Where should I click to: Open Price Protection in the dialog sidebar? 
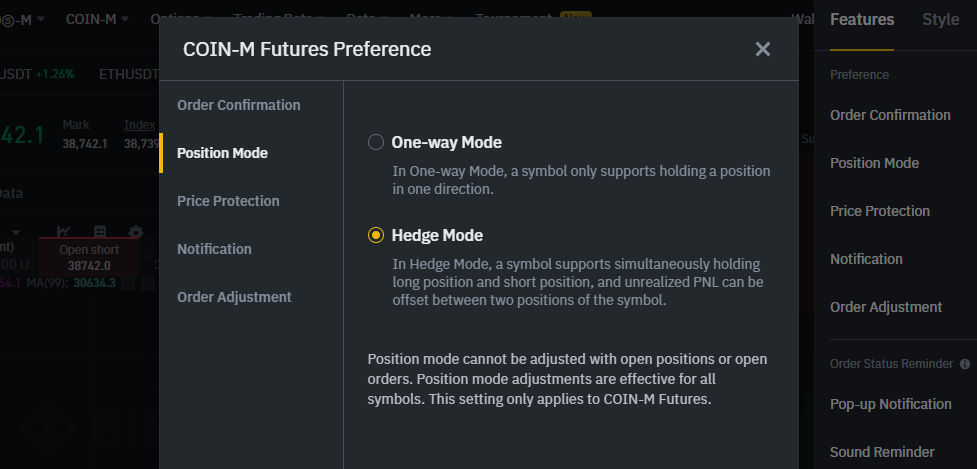point(228,201)
